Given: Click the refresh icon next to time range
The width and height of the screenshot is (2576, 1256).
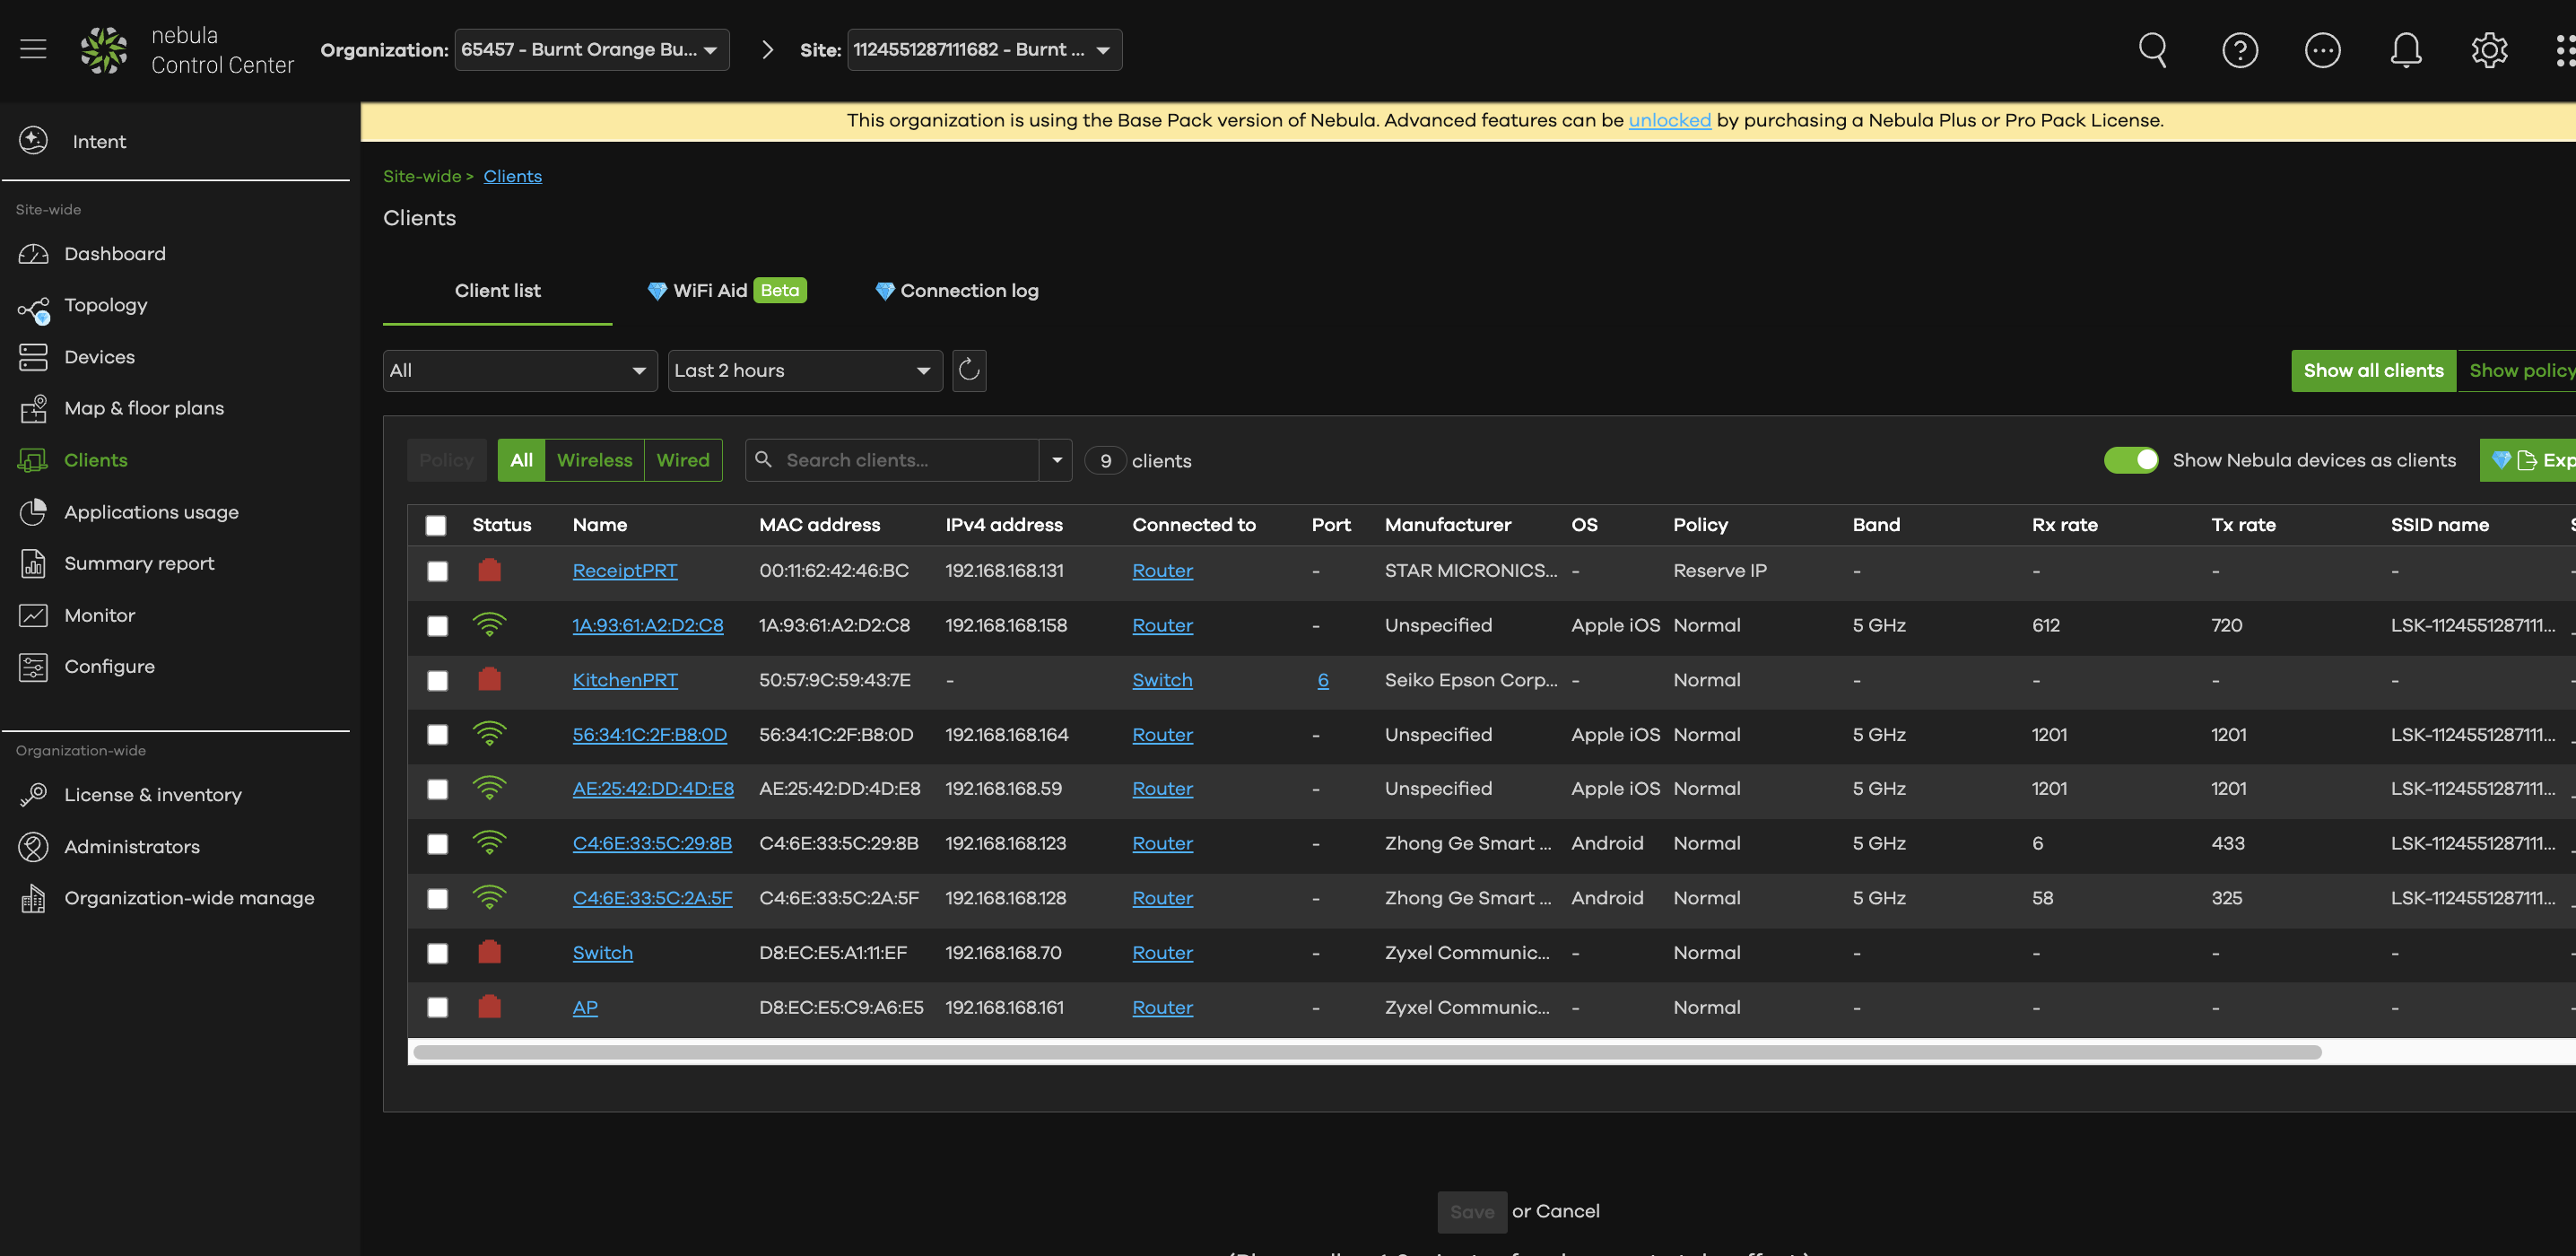Looking at the screenshot, I should pyautogui.click(x=968, y=371).
